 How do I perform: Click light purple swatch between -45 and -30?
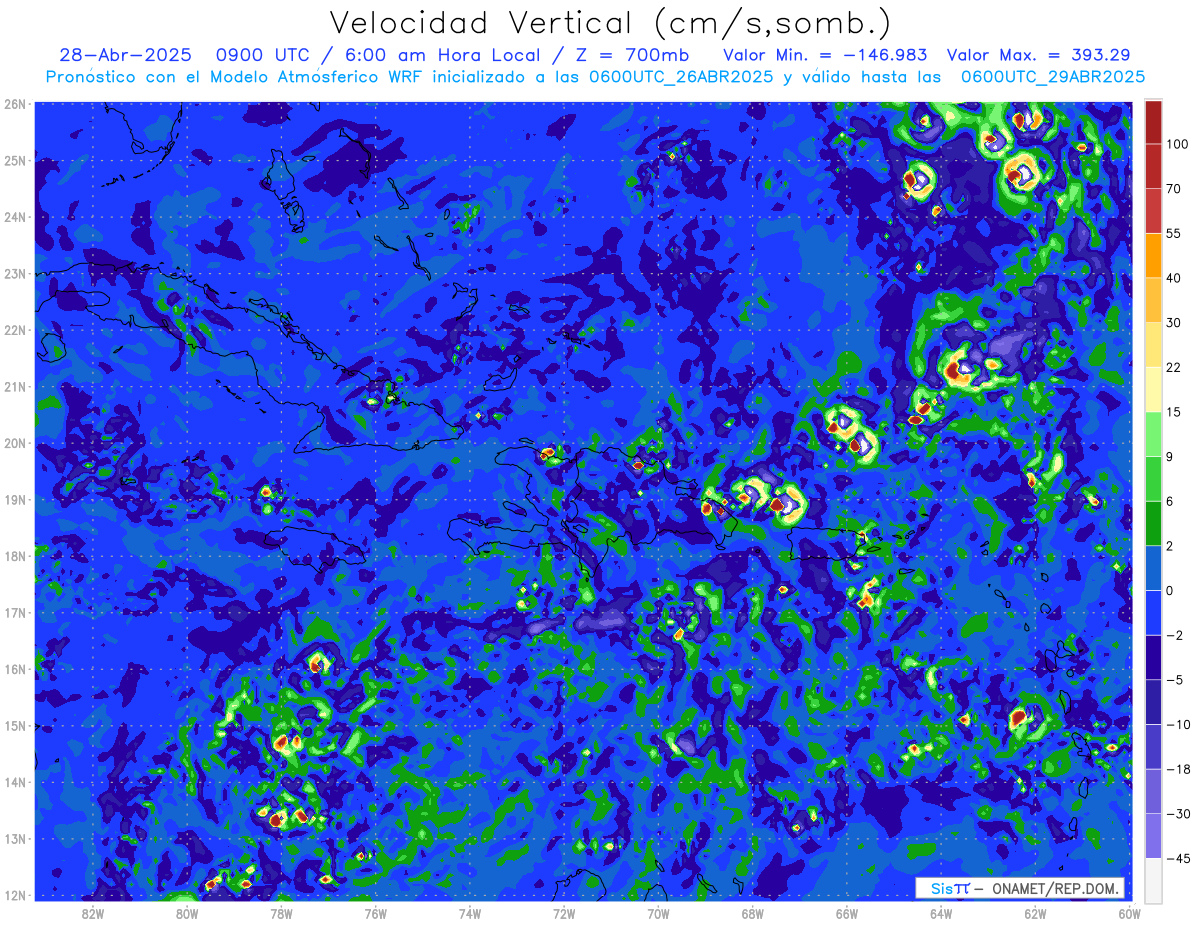(1153, 834)
